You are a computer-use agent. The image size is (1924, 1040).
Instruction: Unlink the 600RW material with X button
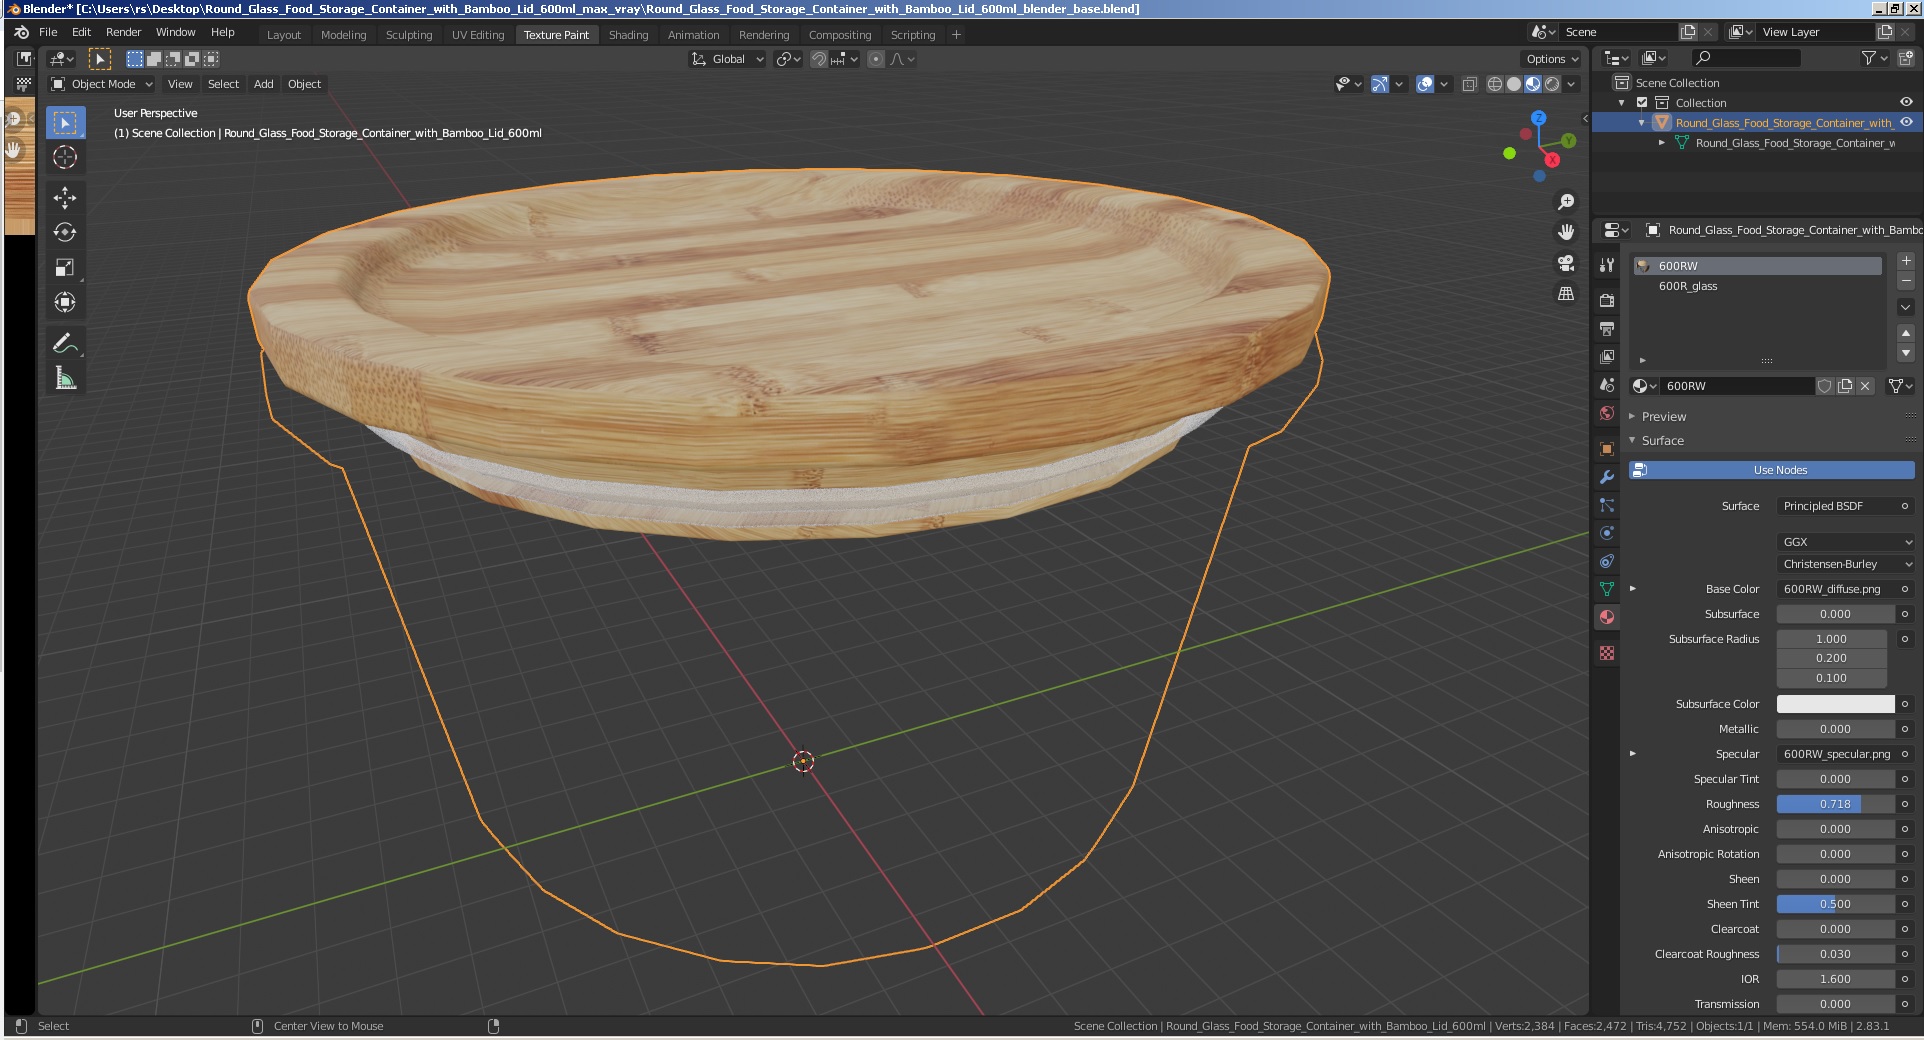[x=1865, y=386]
